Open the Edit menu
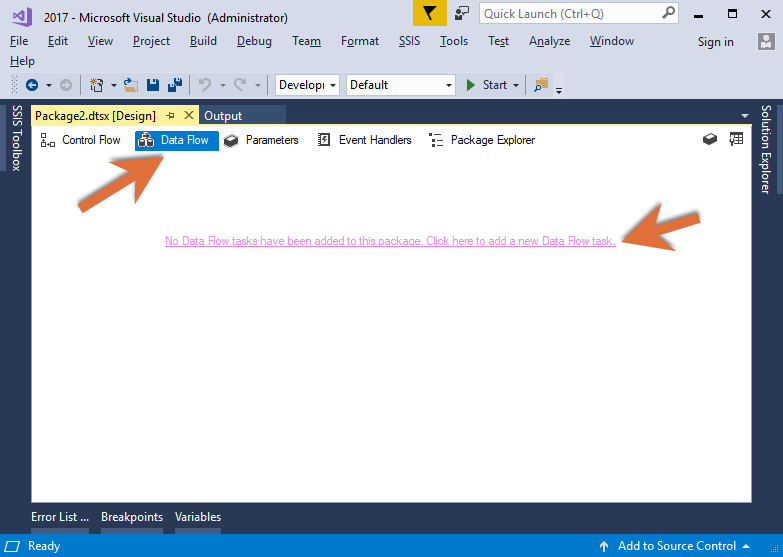 coord(58,41)
